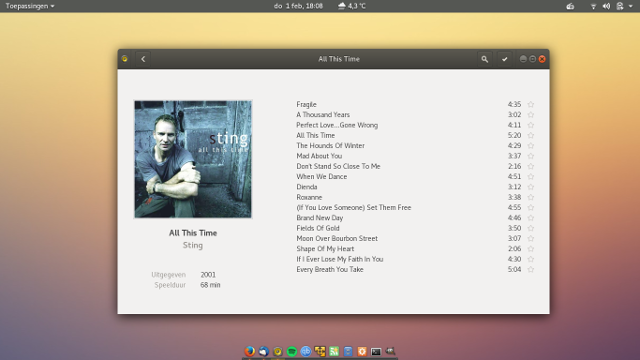Viewport: 640px width, 360px height.
Task: Play the track Fragile
Action: tap(306, 104)
